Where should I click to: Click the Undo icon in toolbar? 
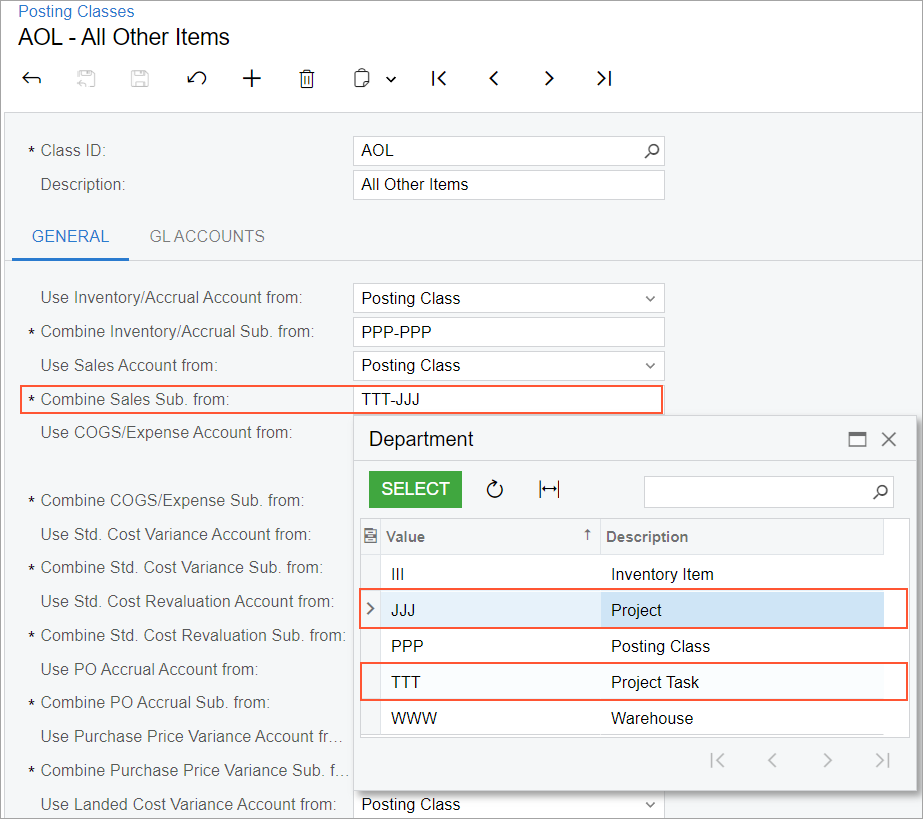[x=197, y=78]
